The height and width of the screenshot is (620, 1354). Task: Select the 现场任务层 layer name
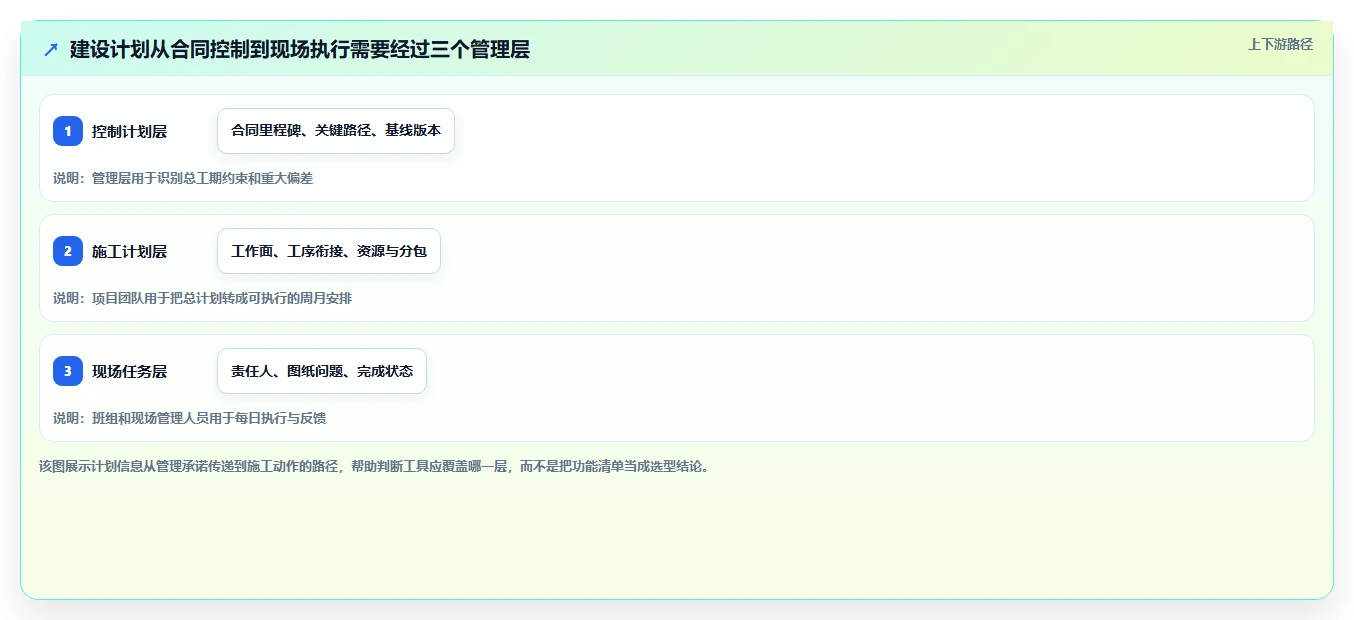coord(129,371)
